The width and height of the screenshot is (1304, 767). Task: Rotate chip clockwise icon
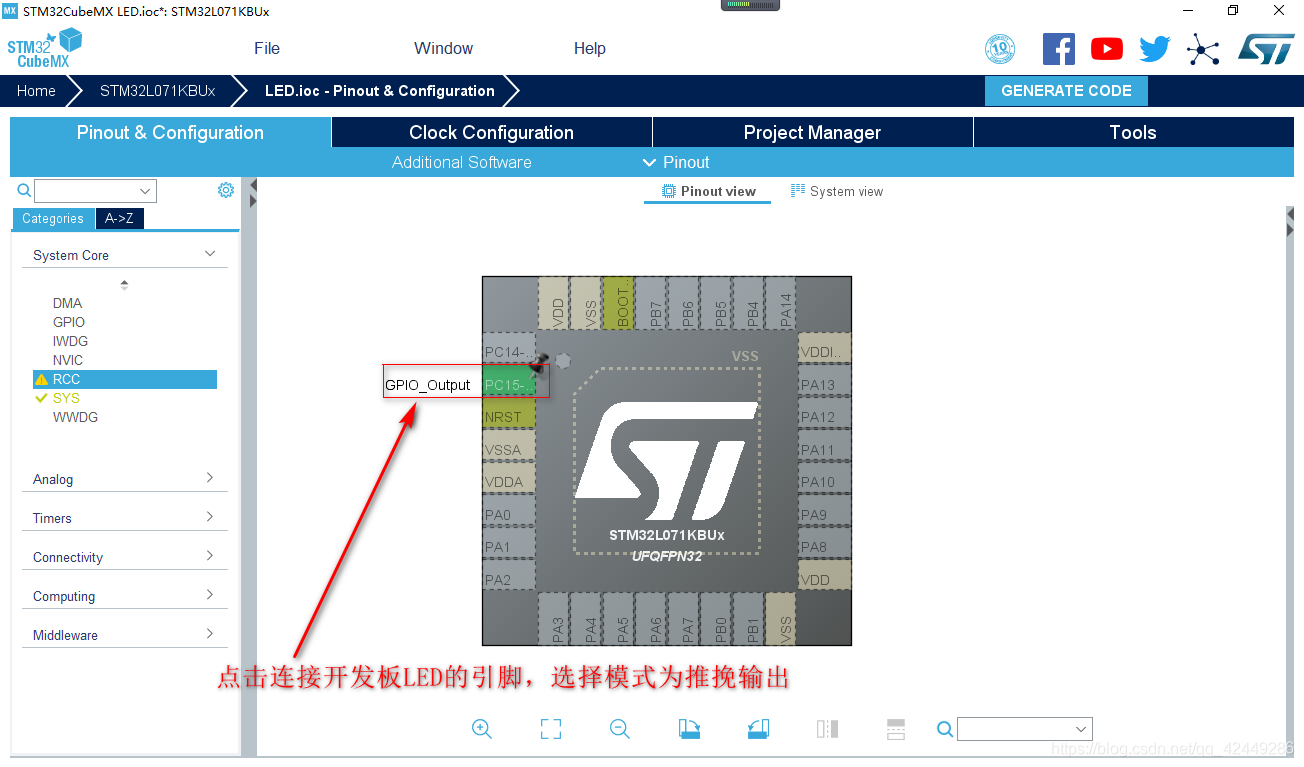point(689,729)
